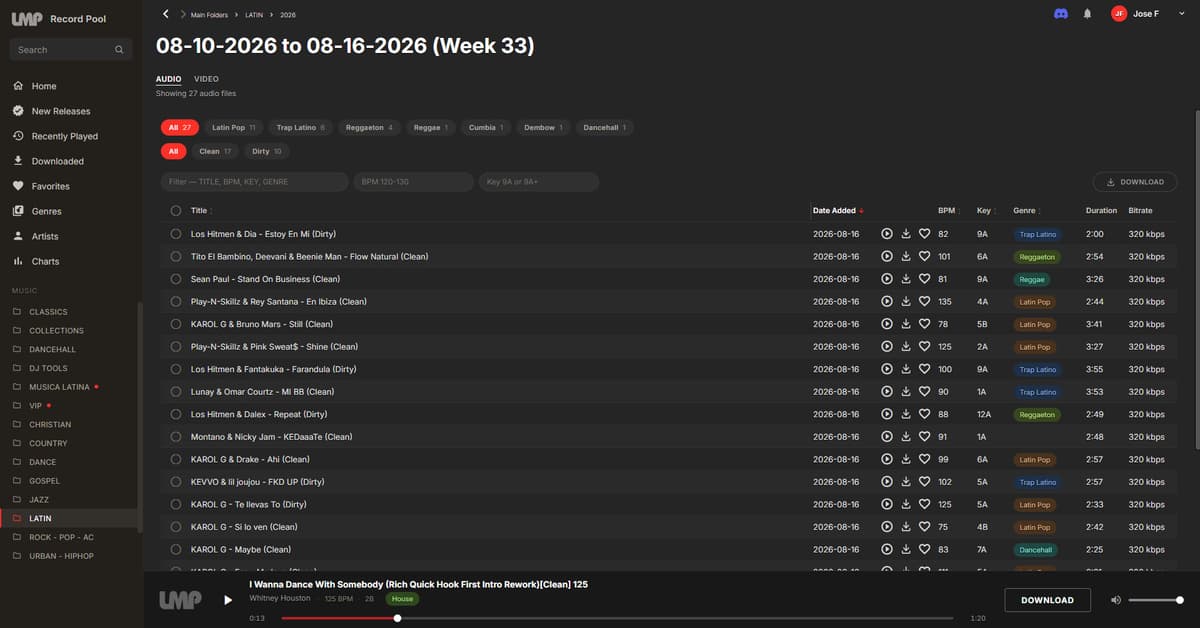
Task: Click the DOWNLOAD button above table
Action: pos(1135,182)
